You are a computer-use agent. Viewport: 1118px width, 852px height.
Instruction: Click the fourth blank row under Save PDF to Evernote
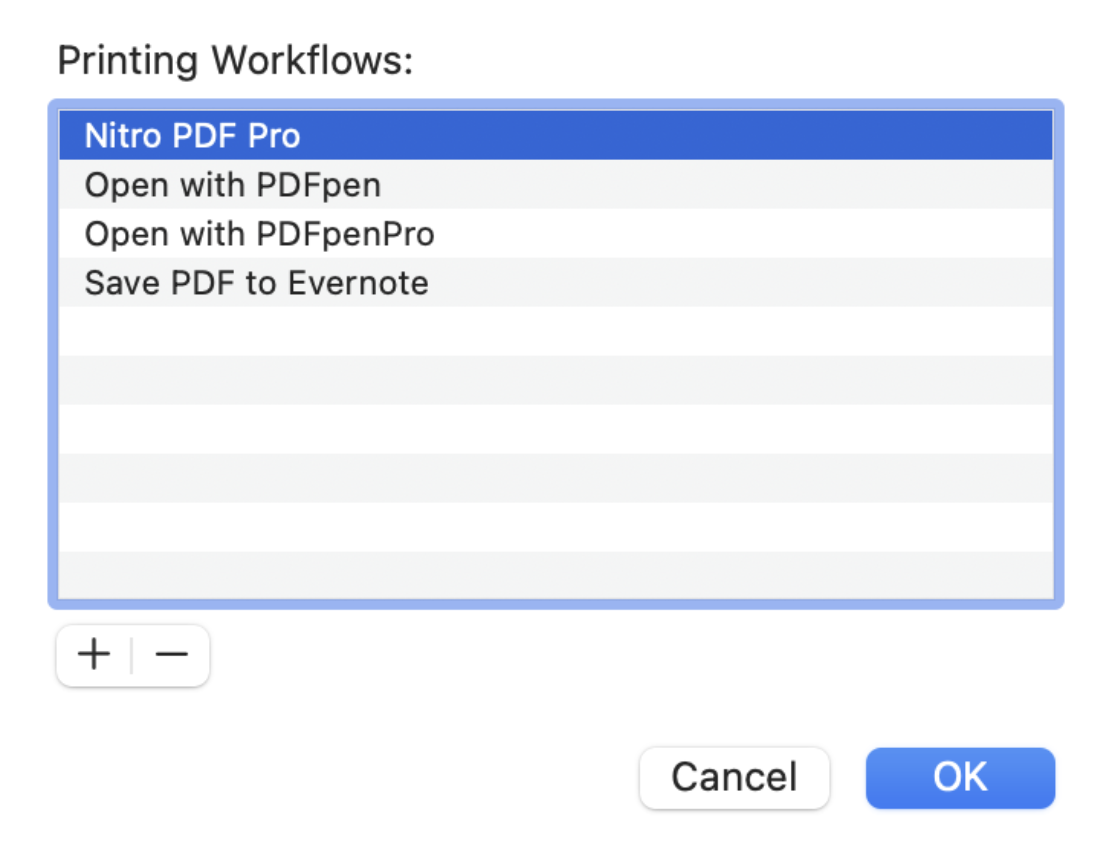point(555,478)
